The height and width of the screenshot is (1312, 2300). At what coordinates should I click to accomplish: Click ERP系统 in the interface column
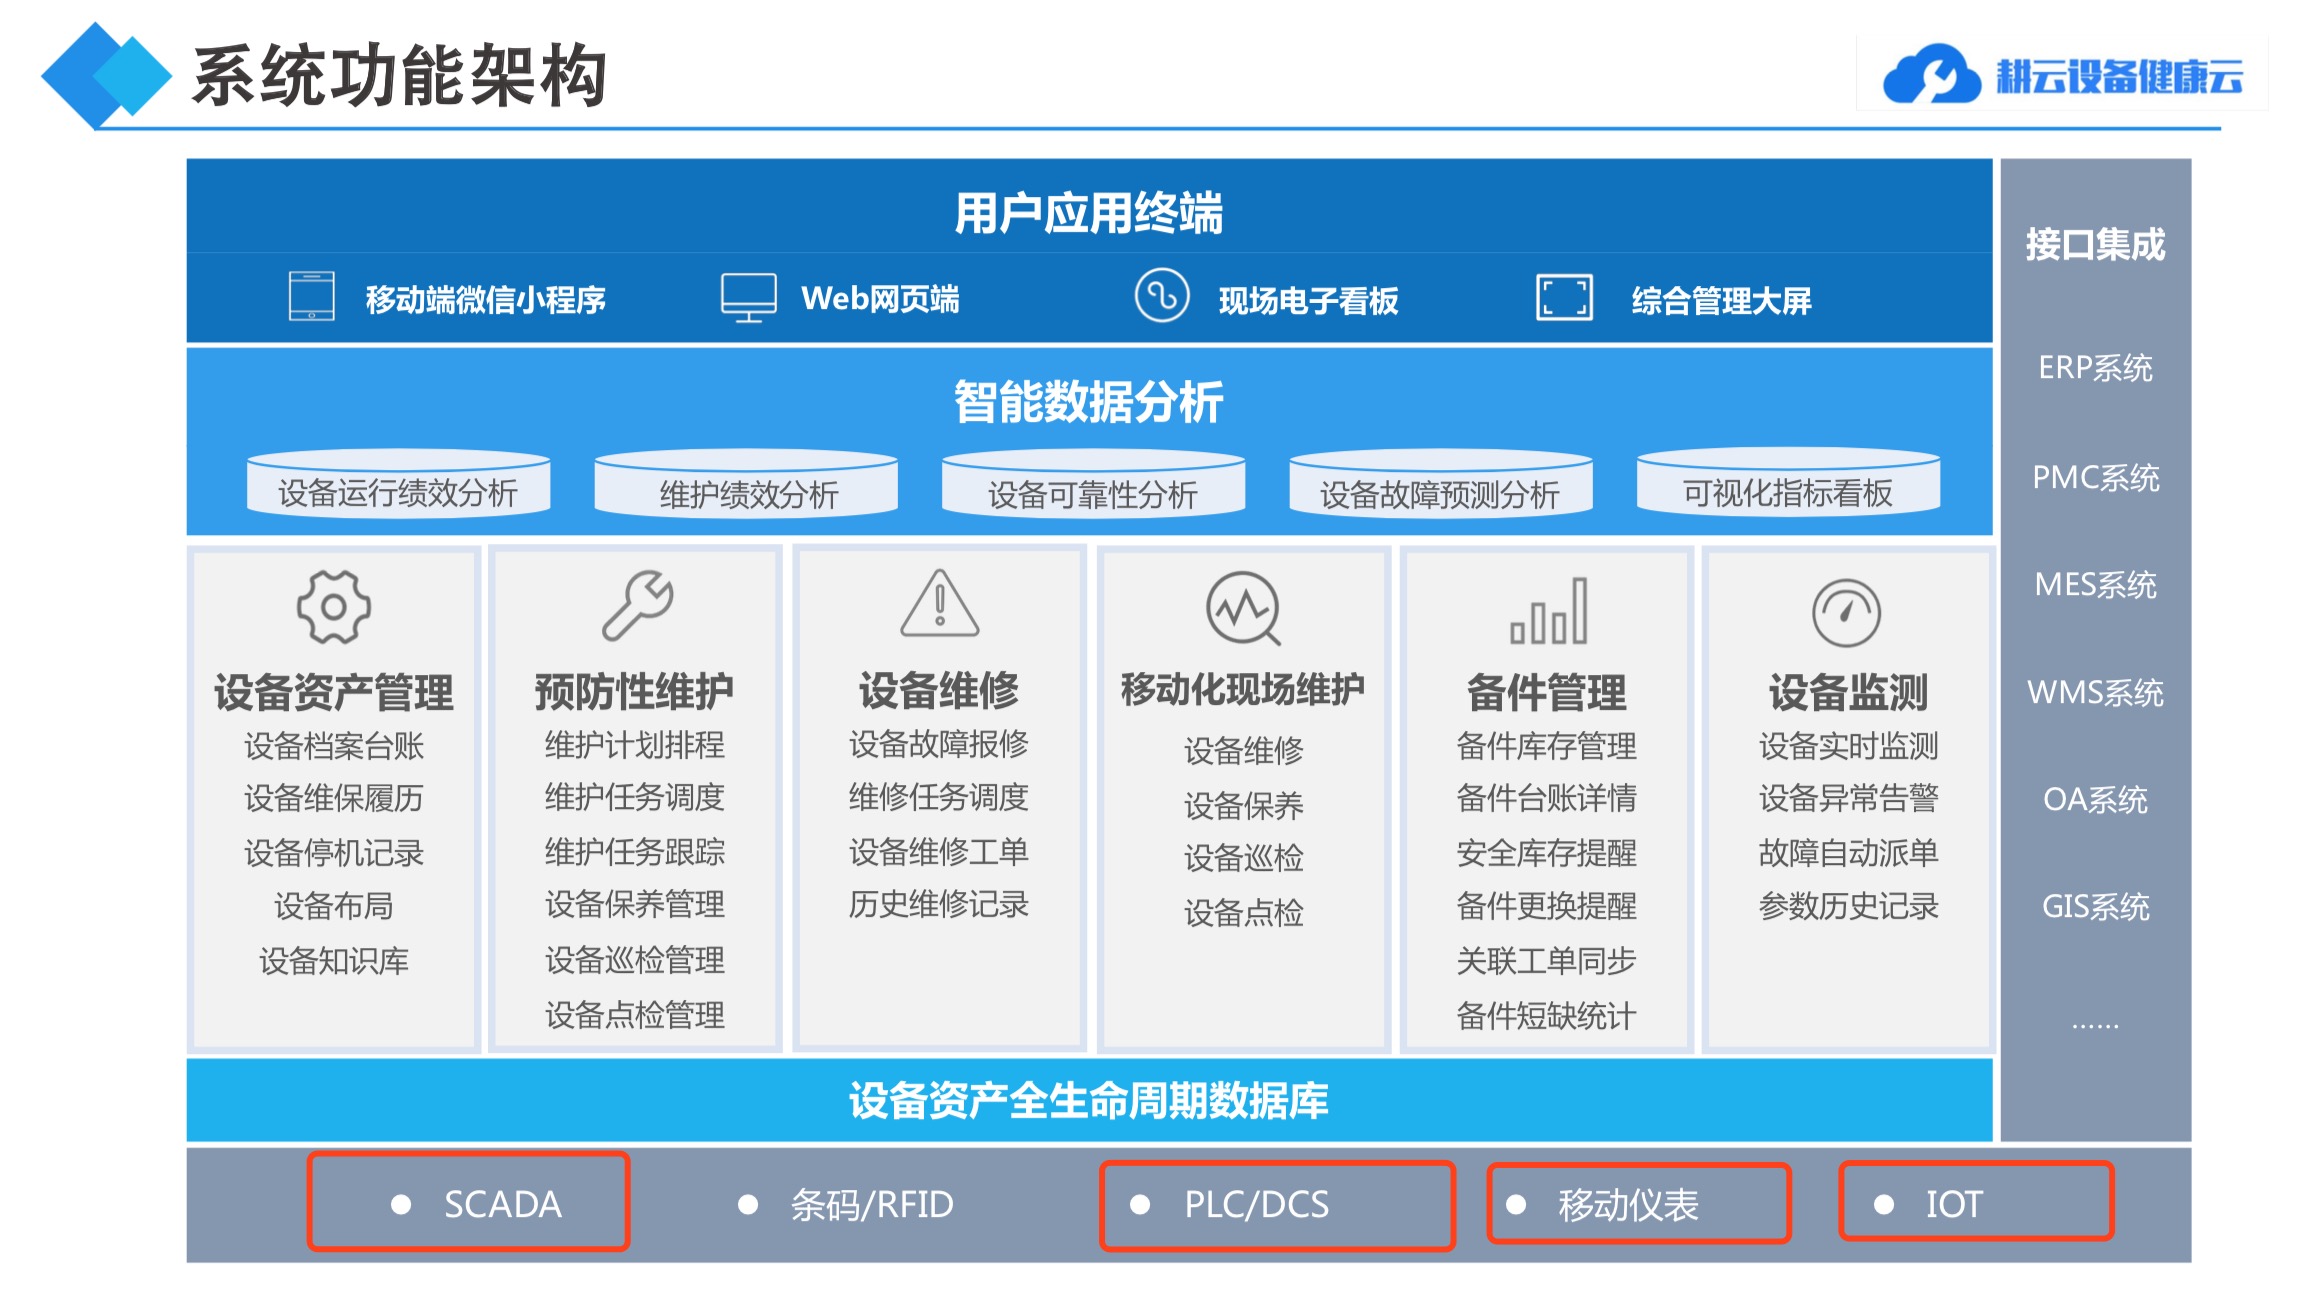tap(2095, 367)
